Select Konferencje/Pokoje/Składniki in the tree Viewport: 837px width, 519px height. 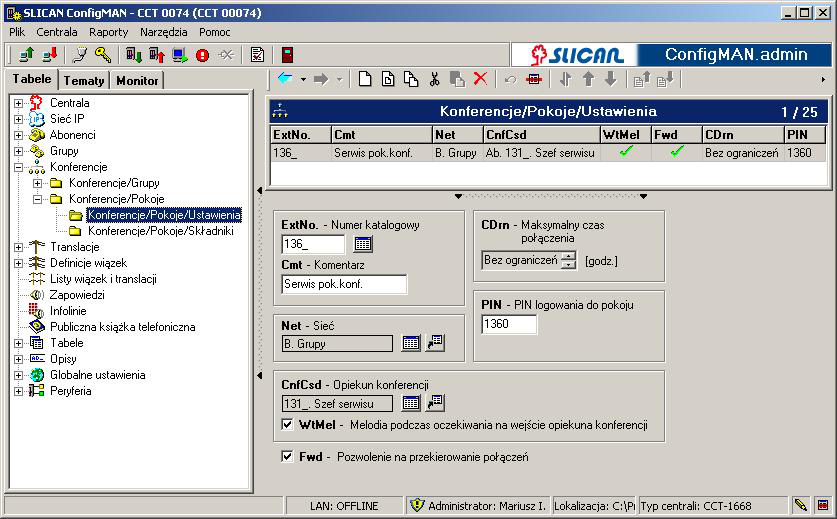tap(161, 231)
